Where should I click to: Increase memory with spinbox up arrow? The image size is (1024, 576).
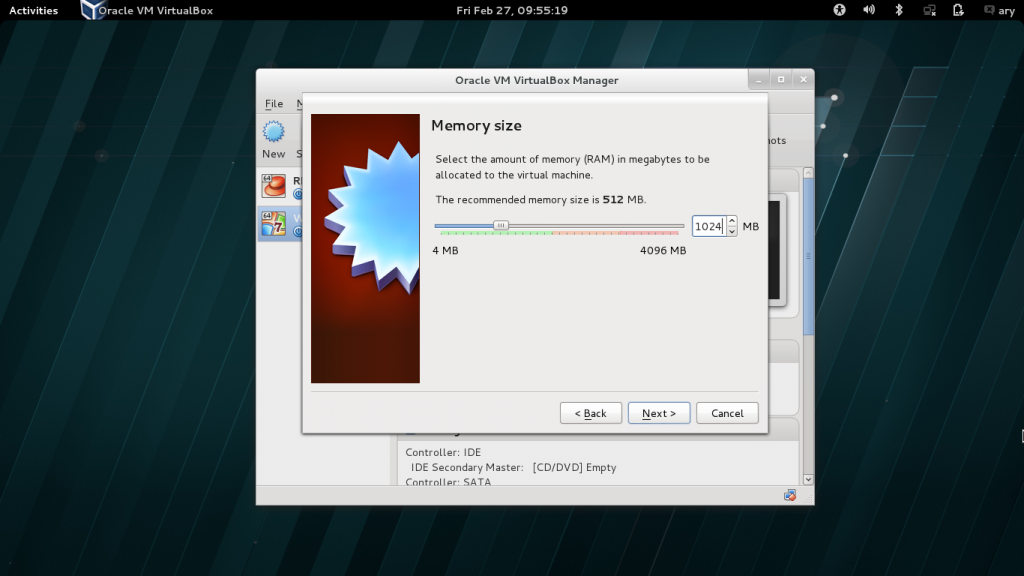[x=732, y=221]
